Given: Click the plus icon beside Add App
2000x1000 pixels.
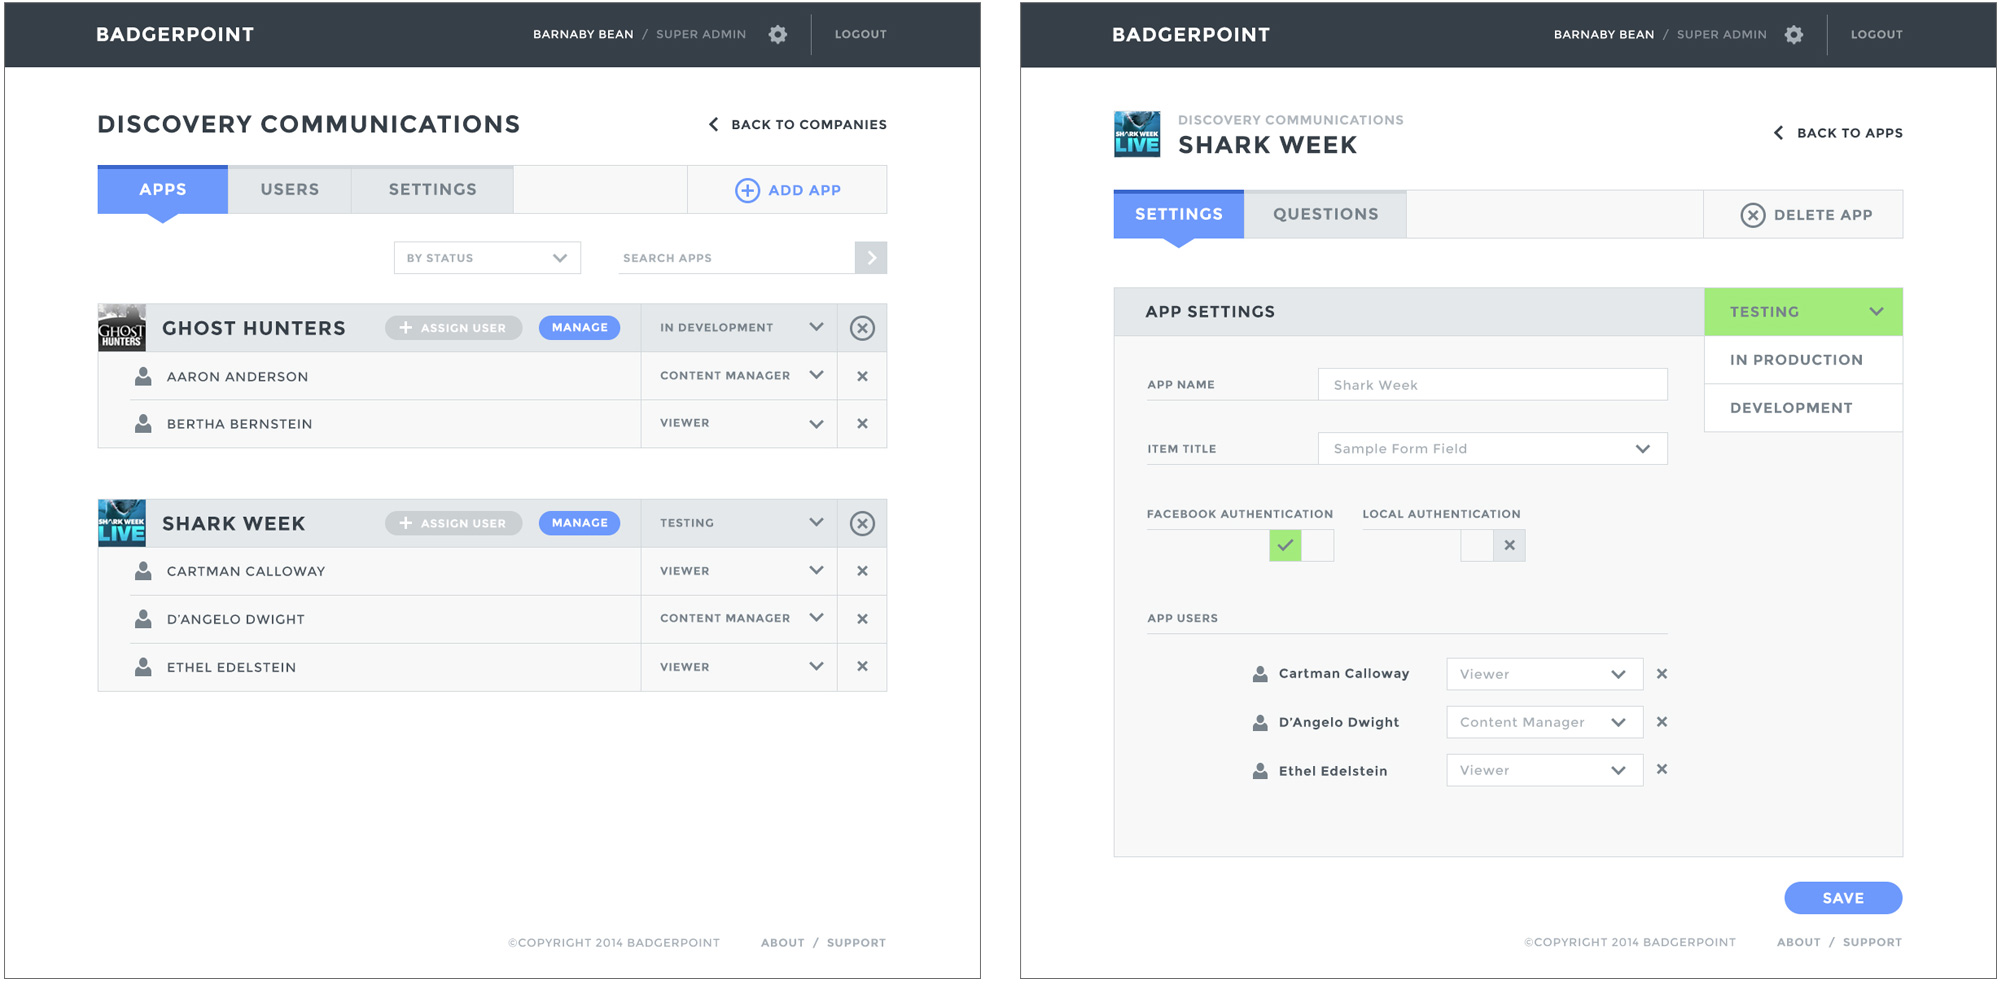Looking at the screenshot, I should [x=747, y=190].
